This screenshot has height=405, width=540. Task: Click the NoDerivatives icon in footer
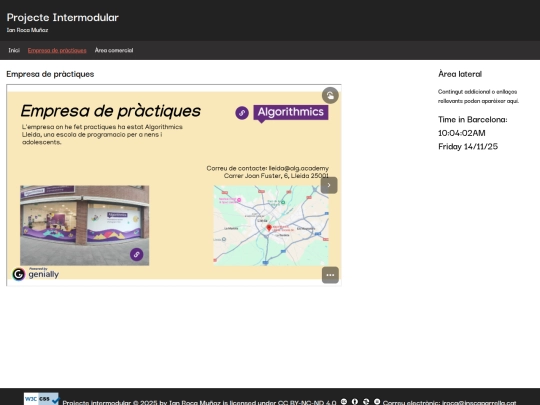point(377,402)
